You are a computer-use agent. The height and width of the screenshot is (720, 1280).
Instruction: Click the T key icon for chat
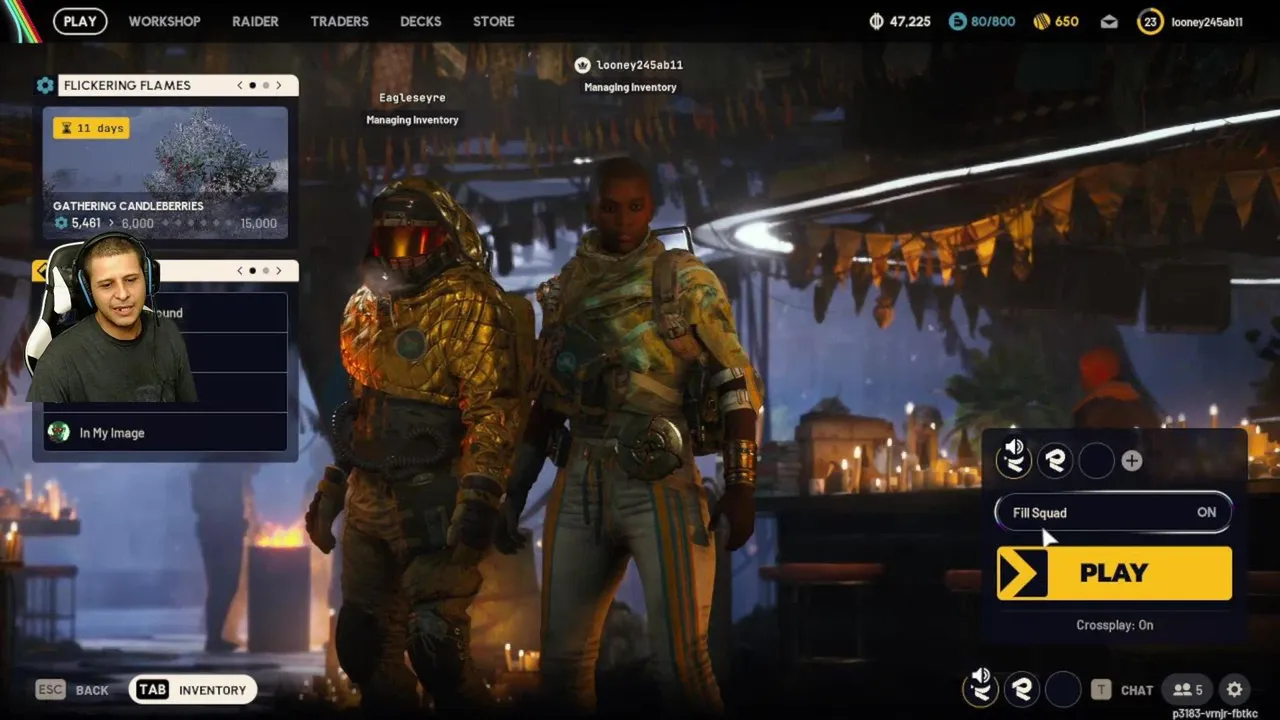pyautogui.click(x=1101, y=689)
